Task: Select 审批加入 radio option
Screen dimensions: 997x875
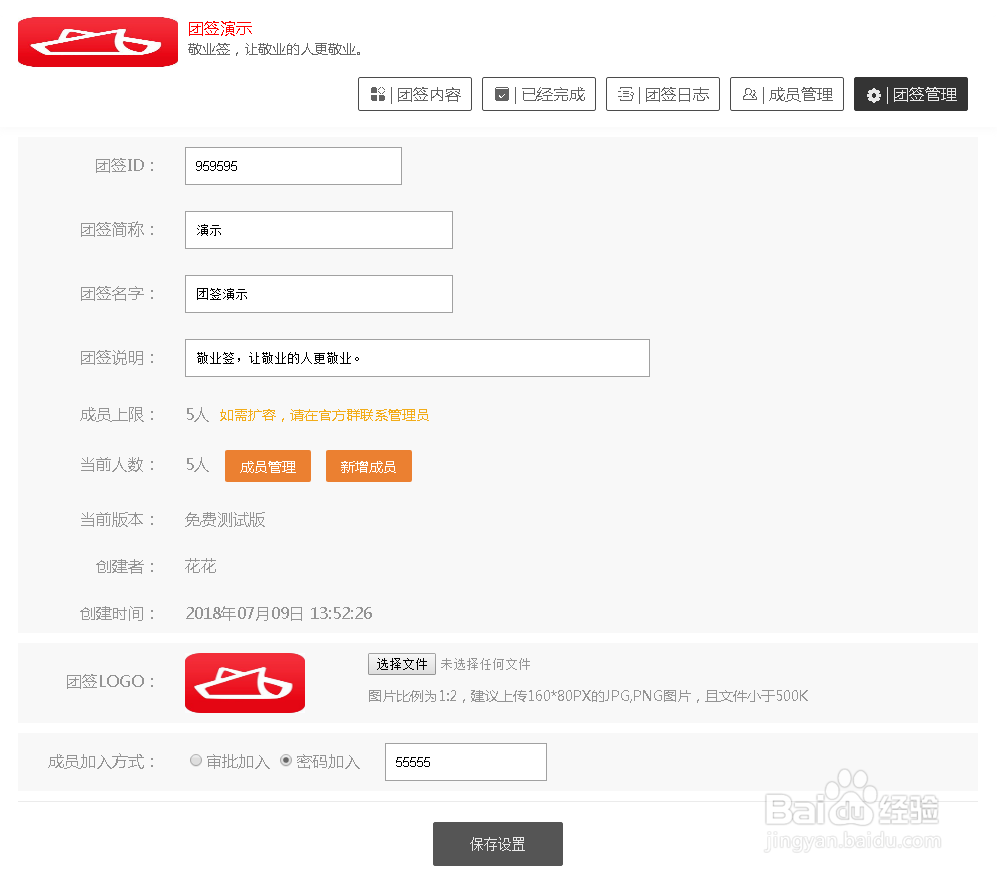Action: 196,760
